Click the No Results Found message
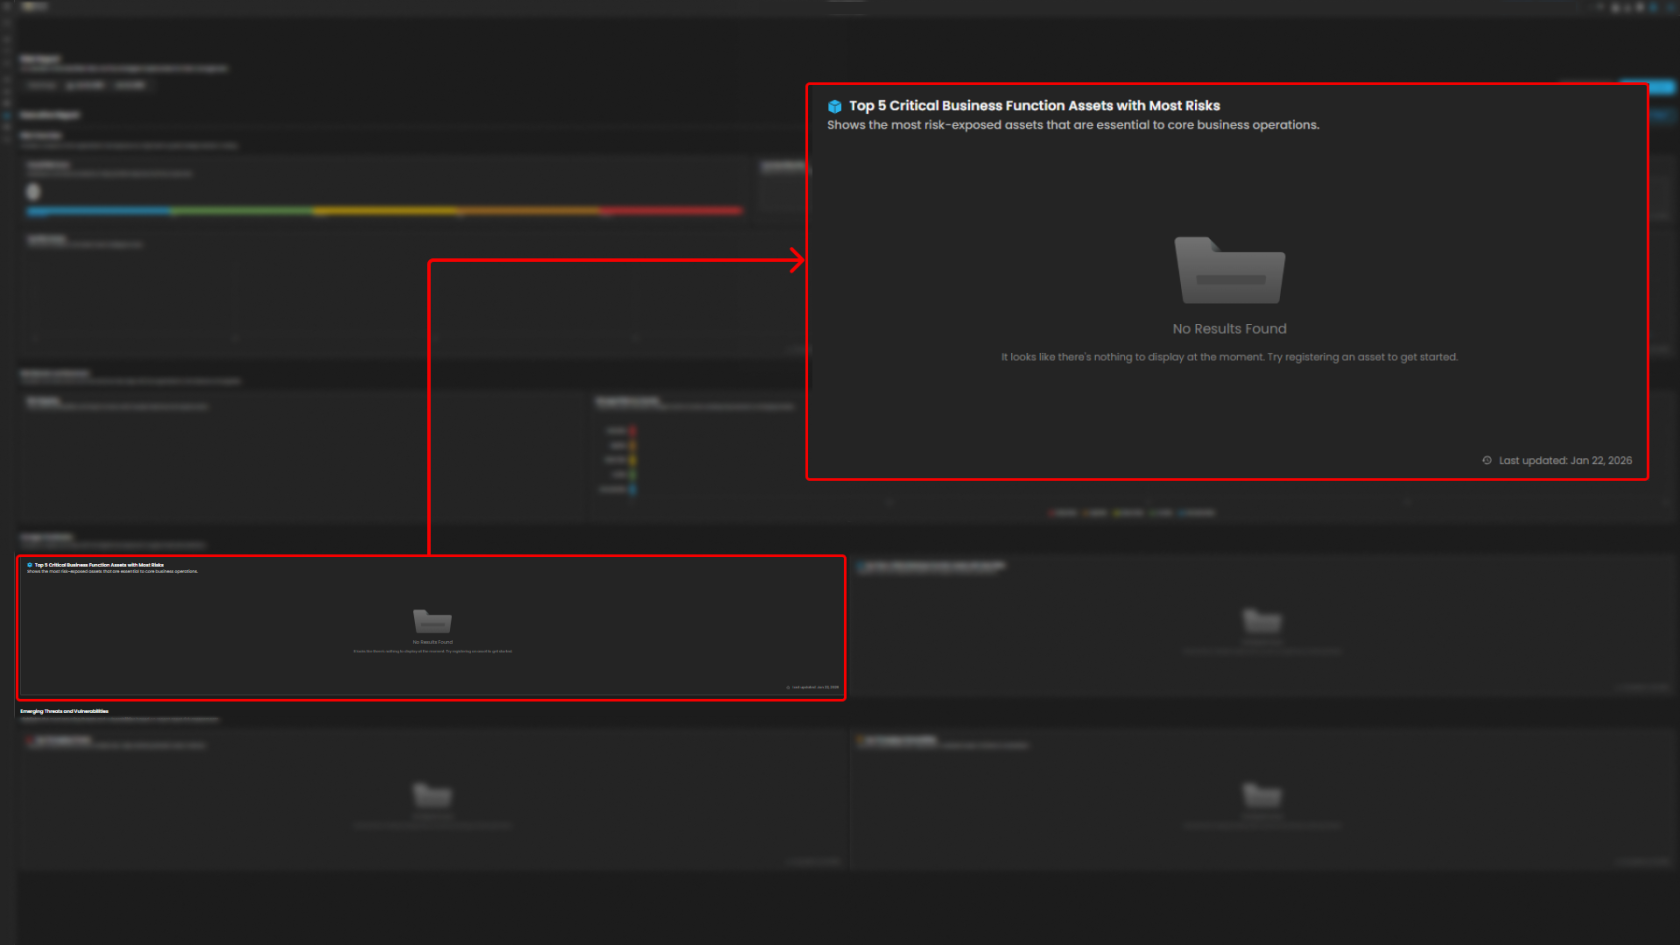 (x=1229, y=329)
